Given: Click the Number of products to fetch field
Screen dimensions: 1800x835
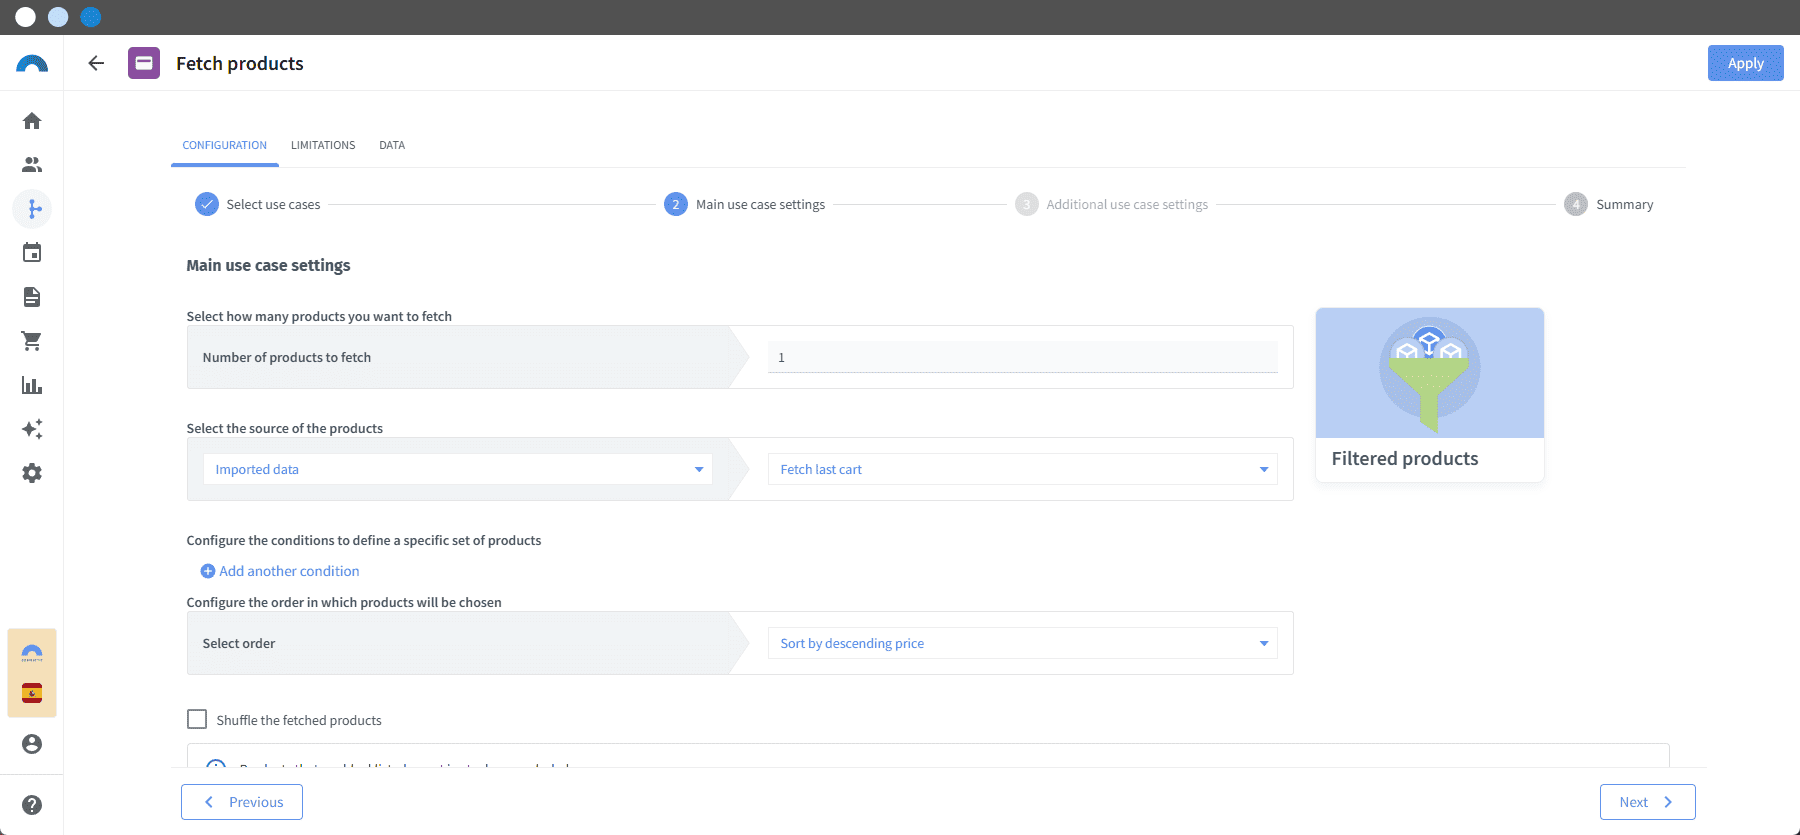Looking at the screenshot, I should pos(1023,357).
